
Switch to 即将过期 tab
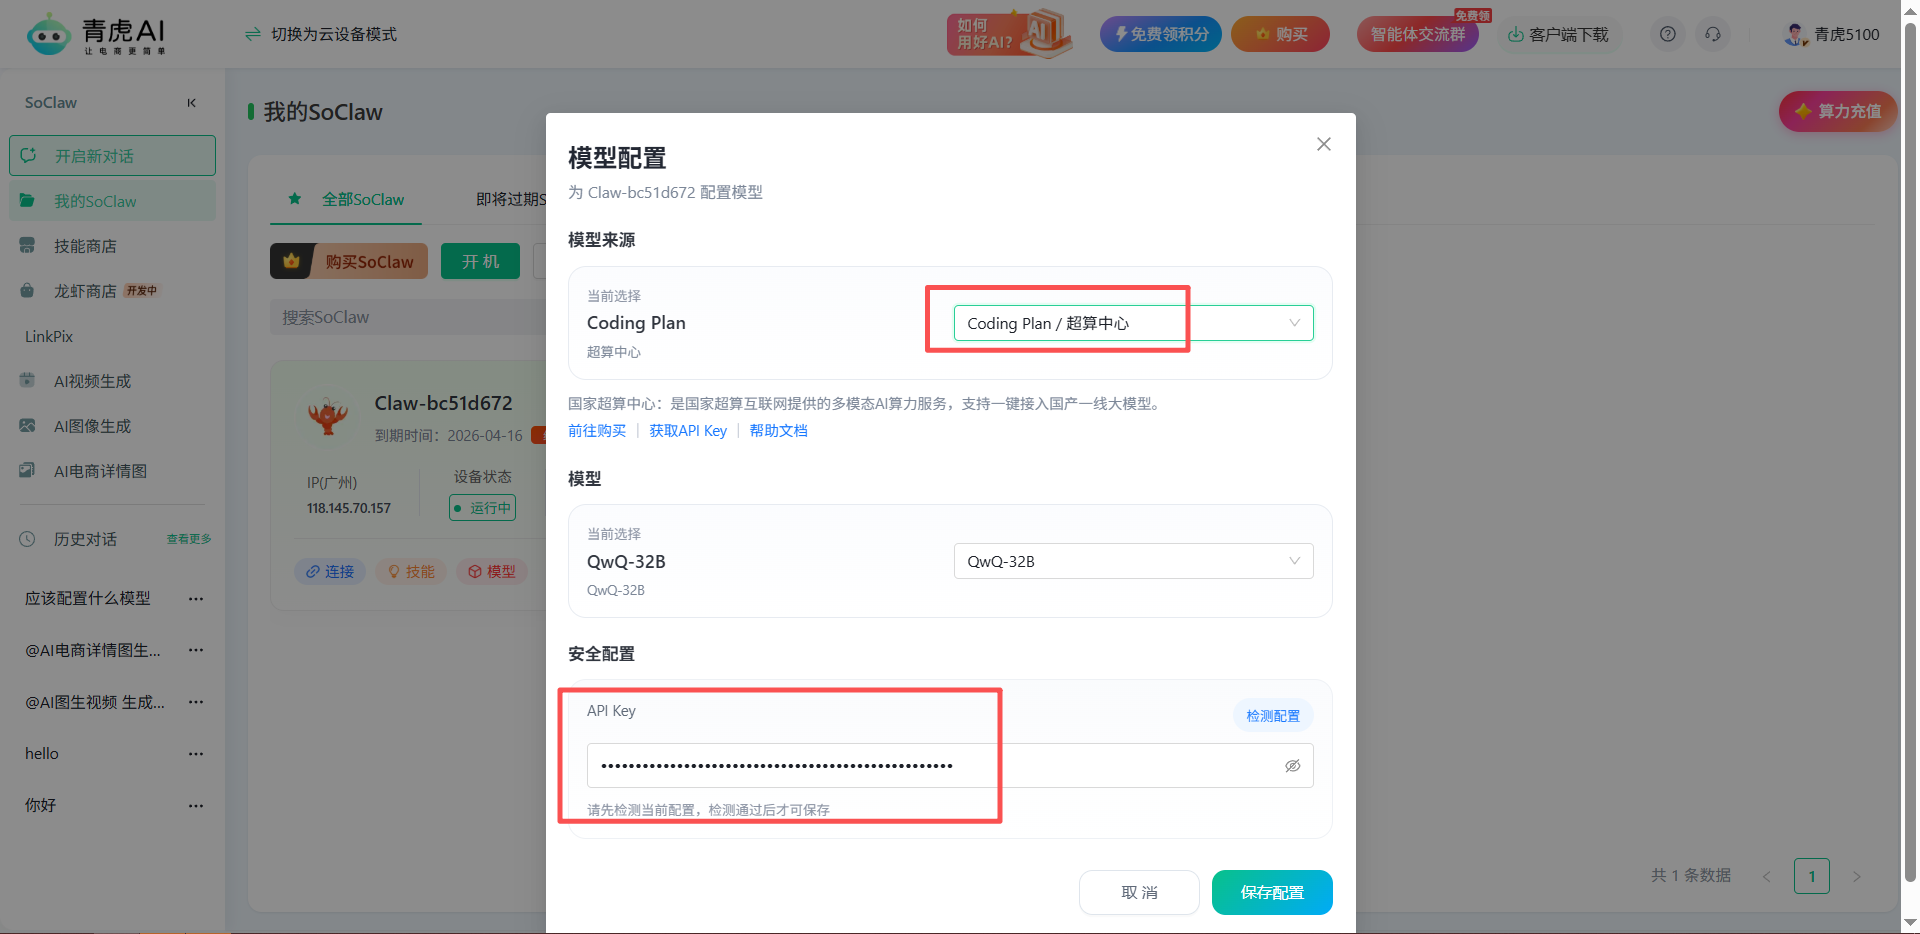pyautogui.click(x=510, y=199)
